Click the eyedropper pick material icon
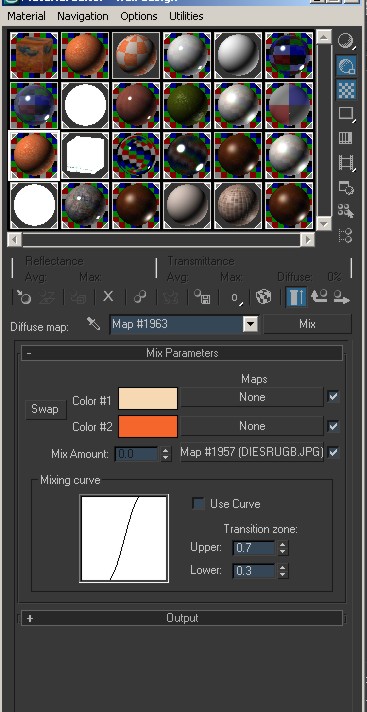The height and width of the screenshot is (712, 367). click(93, 324)
